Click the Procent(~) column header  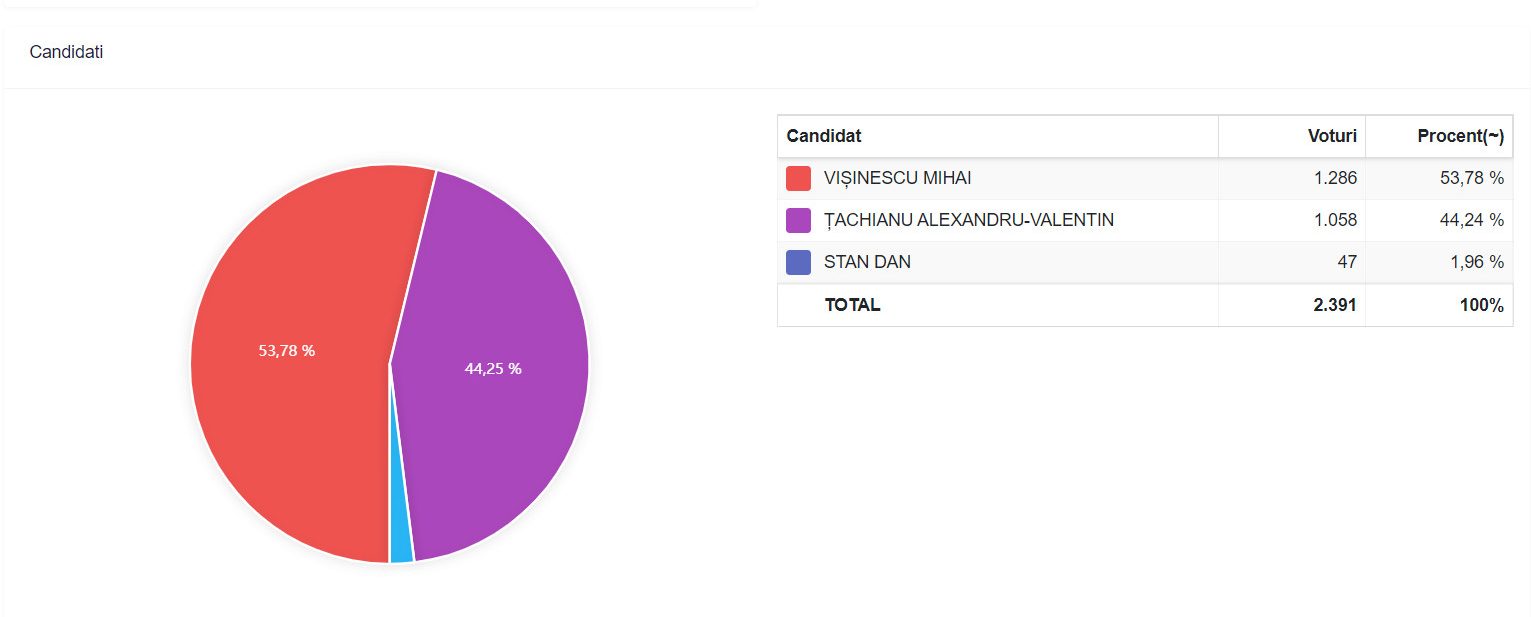pyautogui.click(x=1460, y=136)
